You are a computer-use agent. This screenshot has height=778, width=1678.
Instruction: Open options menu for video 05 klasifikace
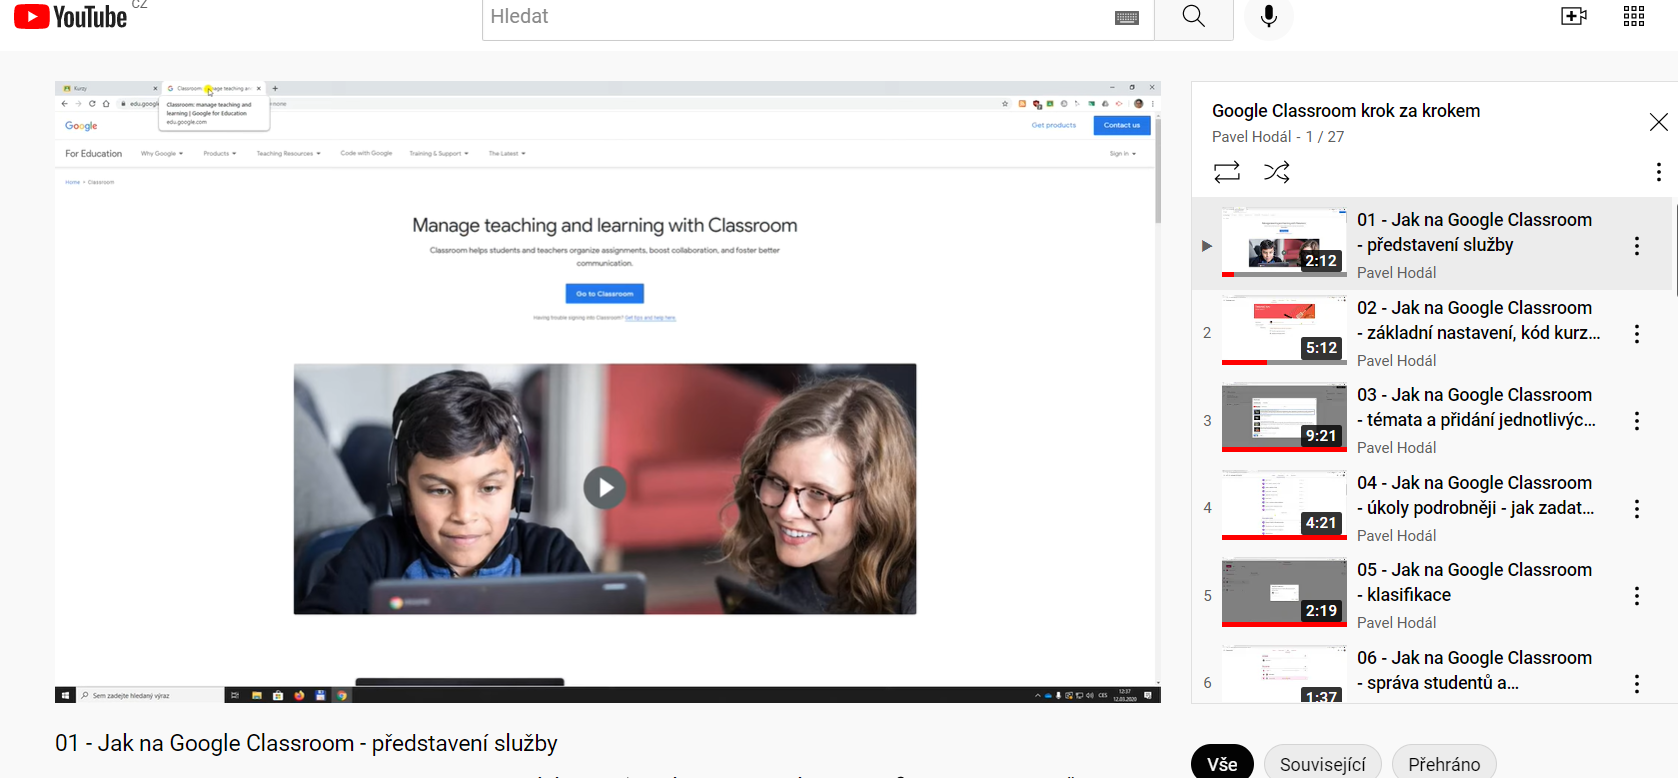[x=1636, y=596]
